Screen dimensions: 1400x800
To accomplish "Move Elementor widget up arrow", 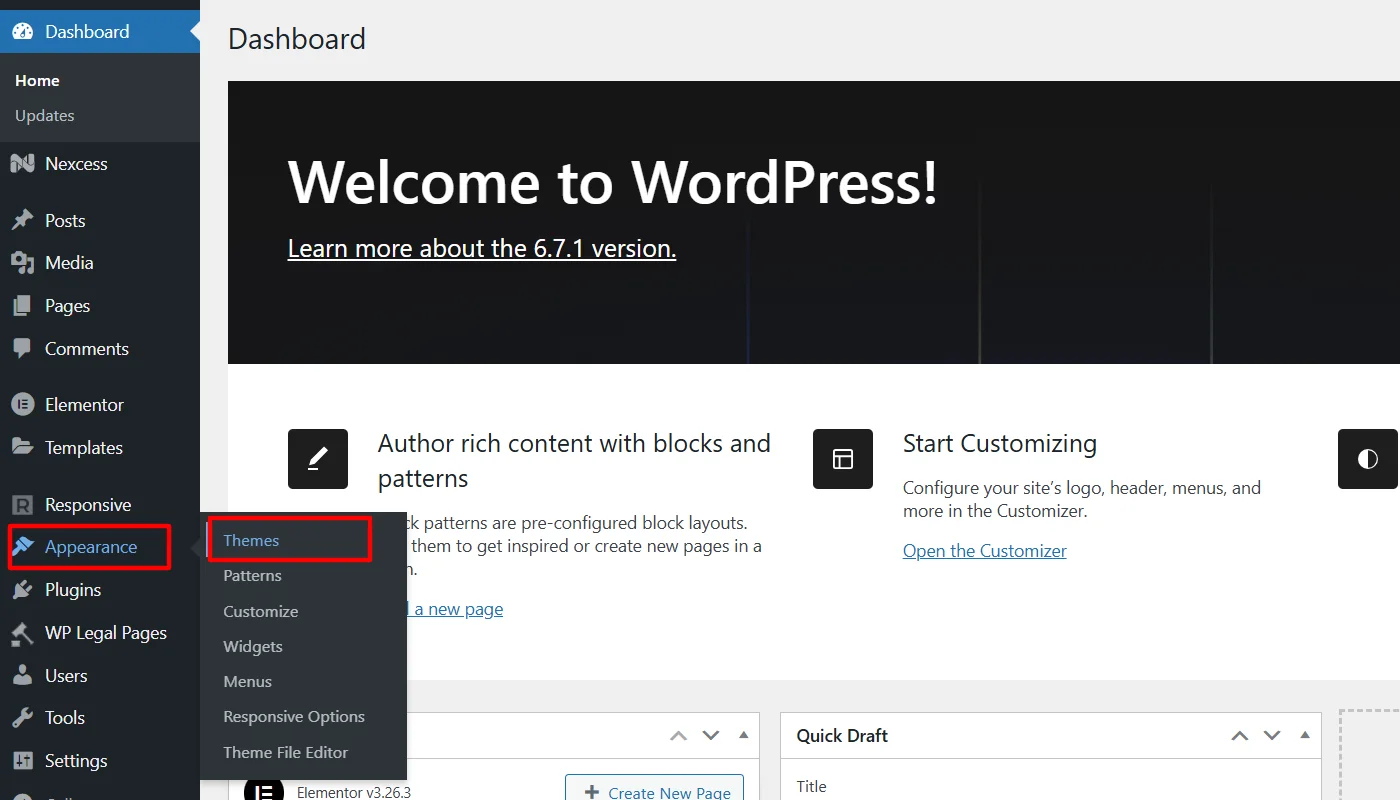I will click(x=679, y=735).
